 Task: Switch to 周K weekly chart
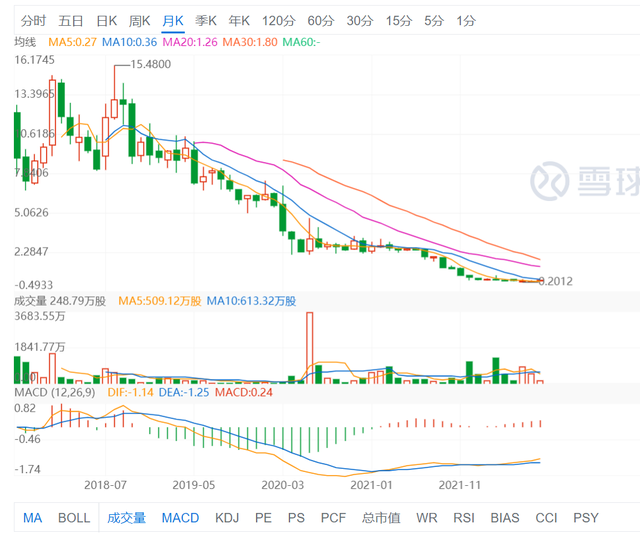coord(139,20)
